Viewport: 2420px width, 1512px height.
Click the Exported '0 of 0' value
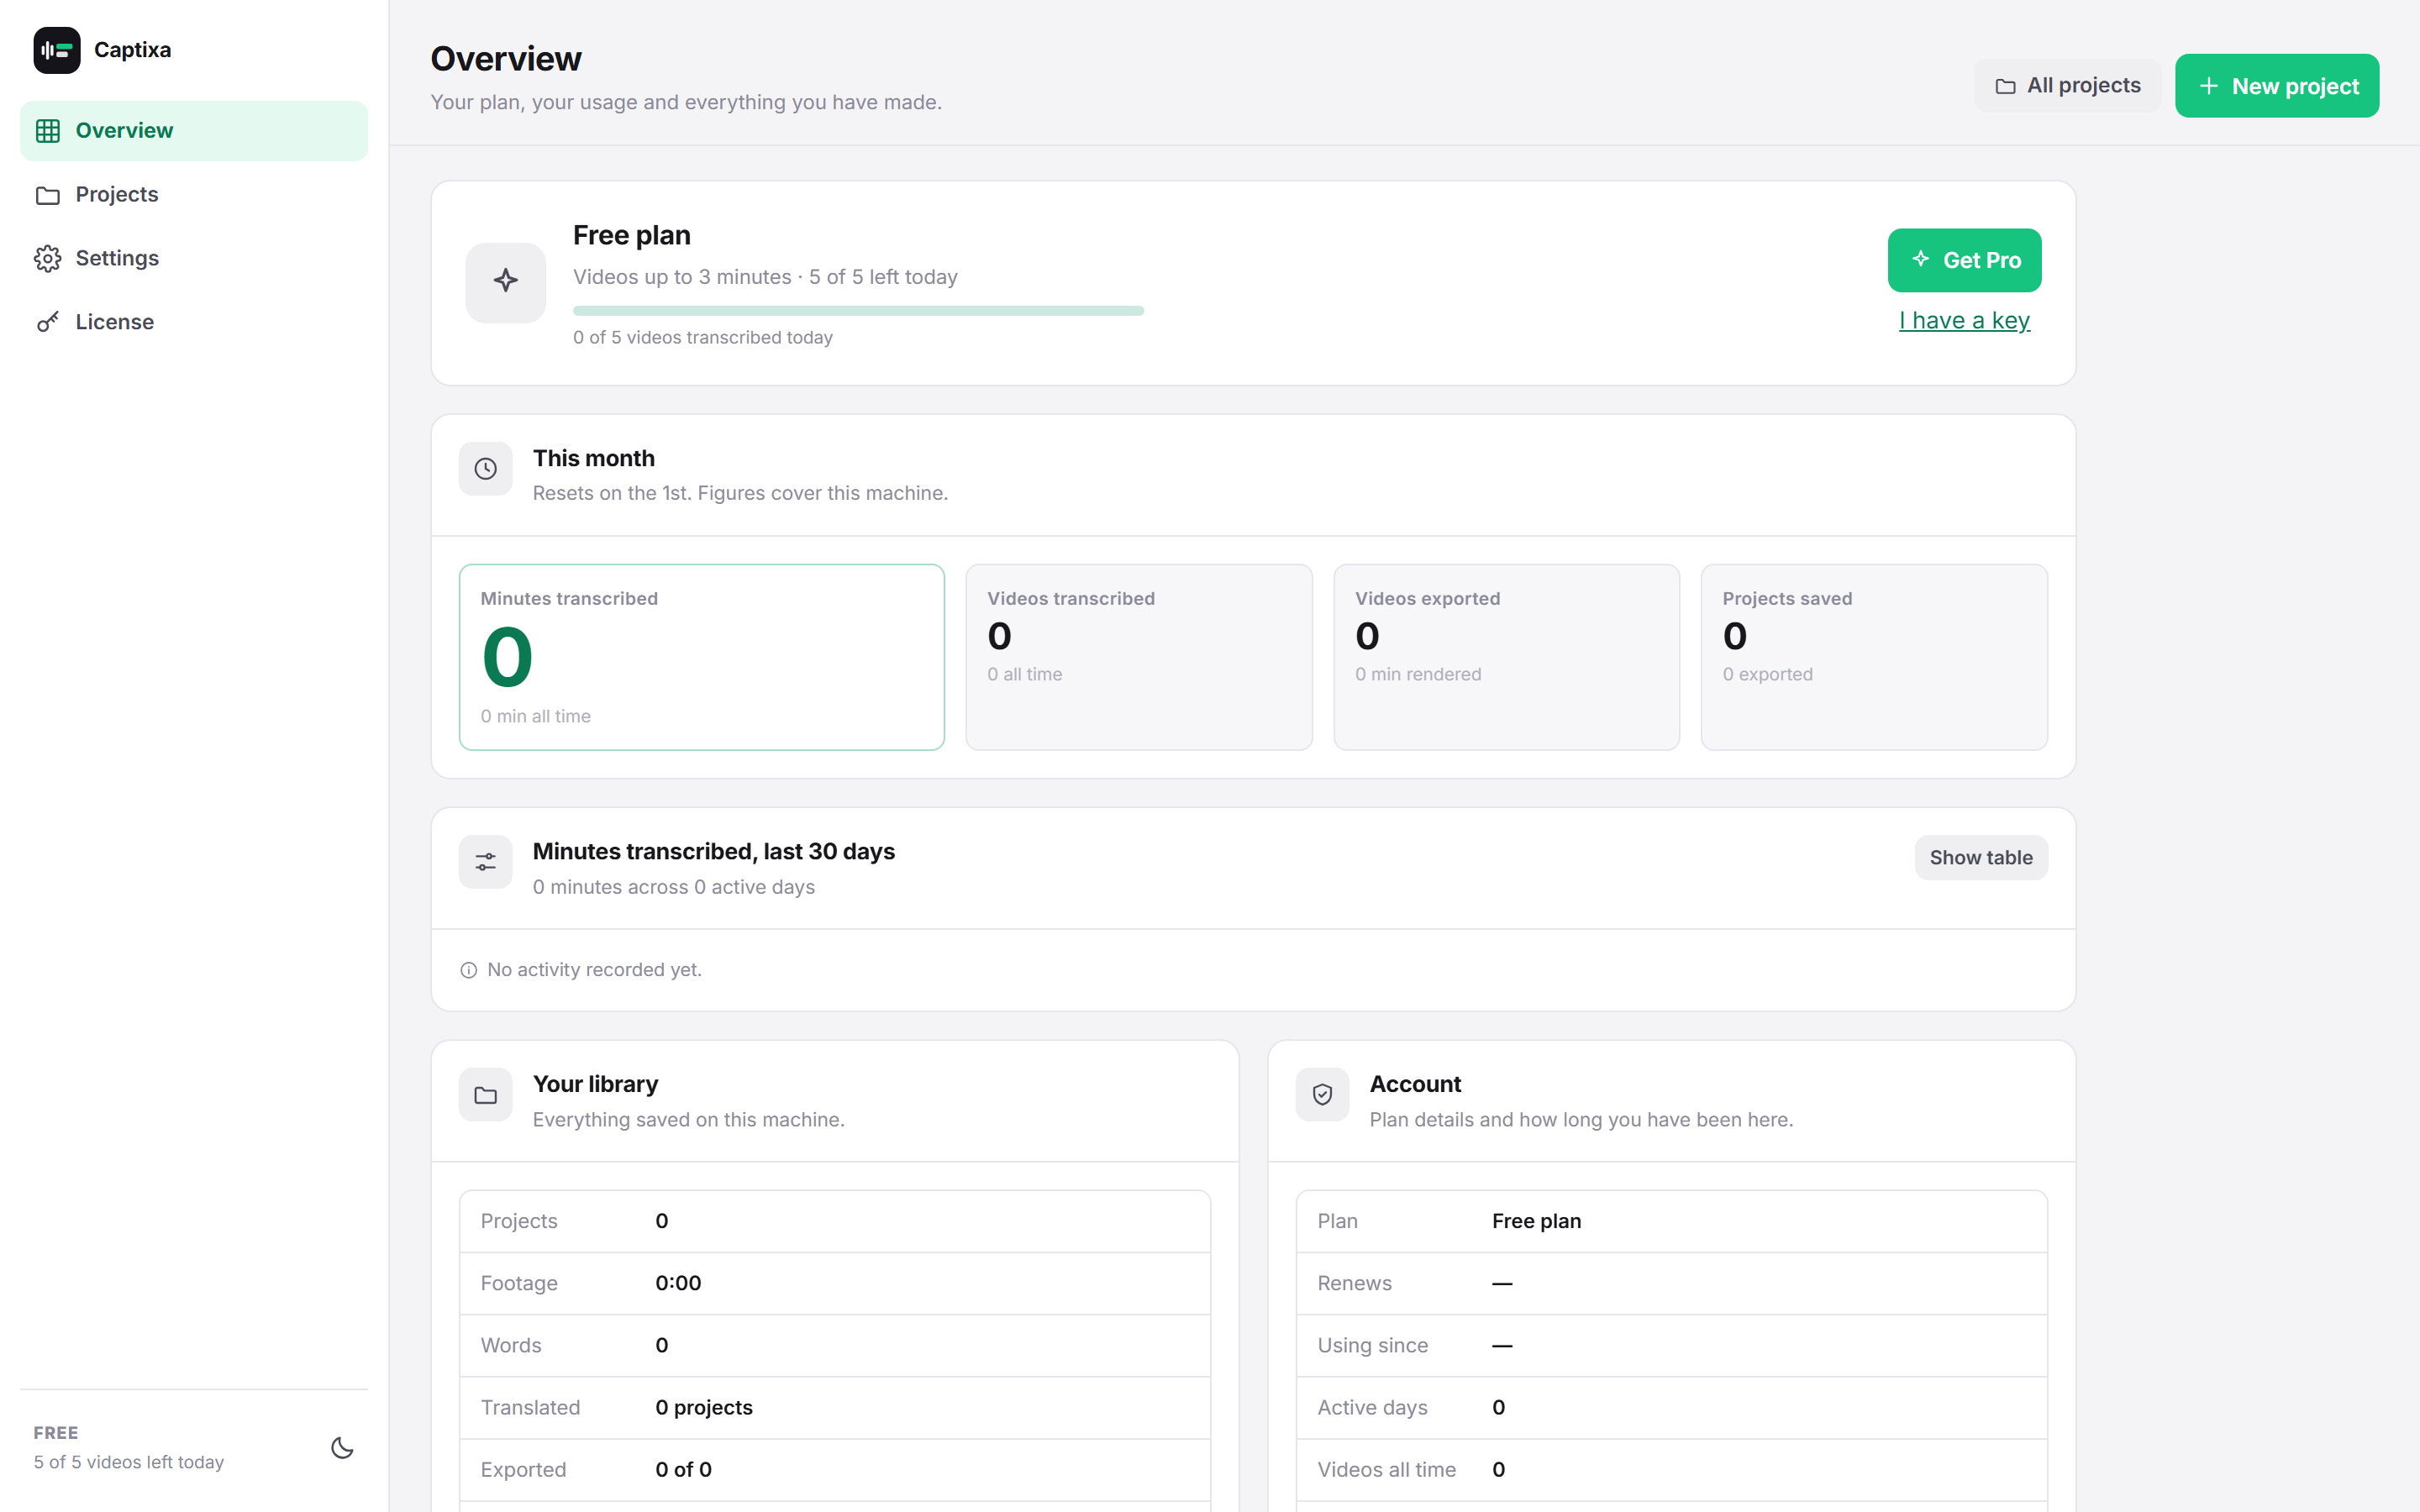coord(683,1469)
